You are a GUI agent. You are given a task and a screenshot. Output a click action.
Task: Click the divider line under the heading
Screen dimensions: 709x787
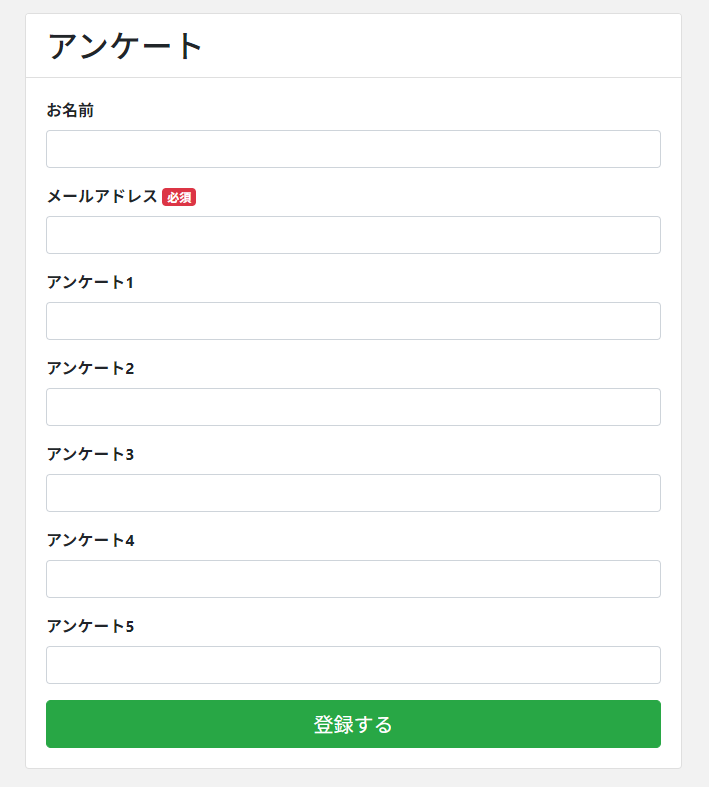coord(353,77)
